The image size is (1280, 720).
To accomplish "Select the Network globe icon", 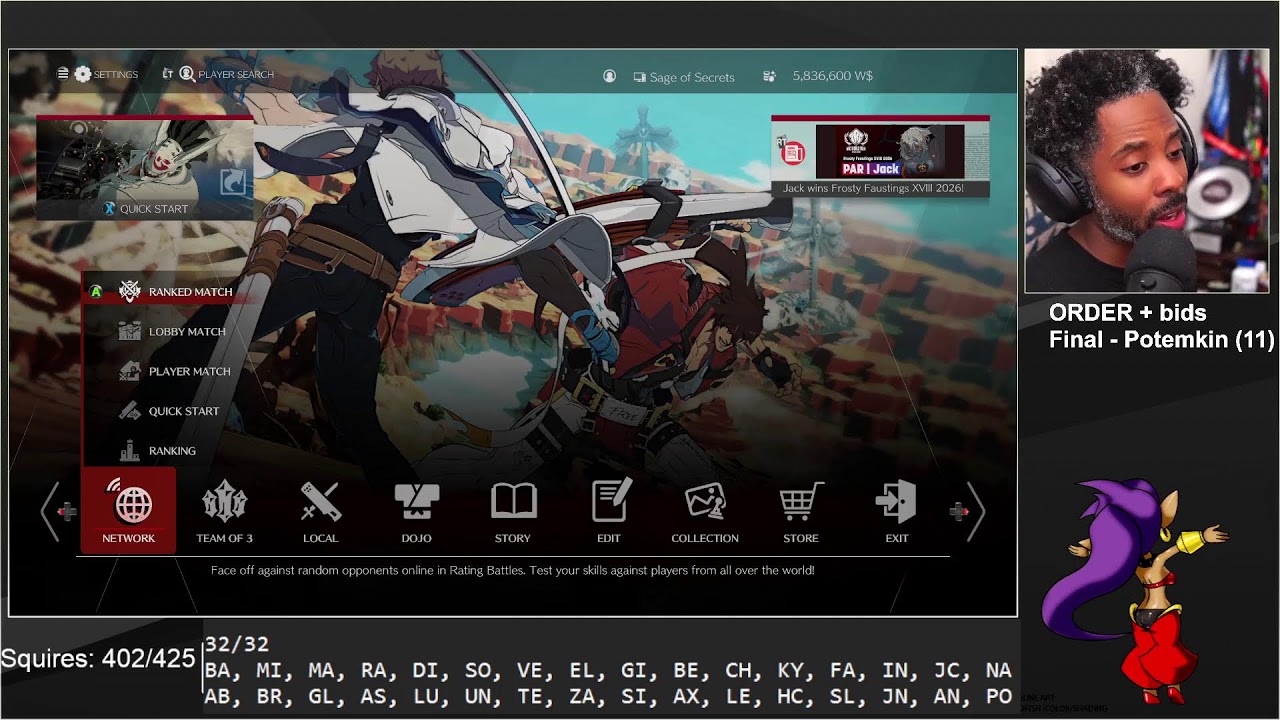I will [129, 502].
